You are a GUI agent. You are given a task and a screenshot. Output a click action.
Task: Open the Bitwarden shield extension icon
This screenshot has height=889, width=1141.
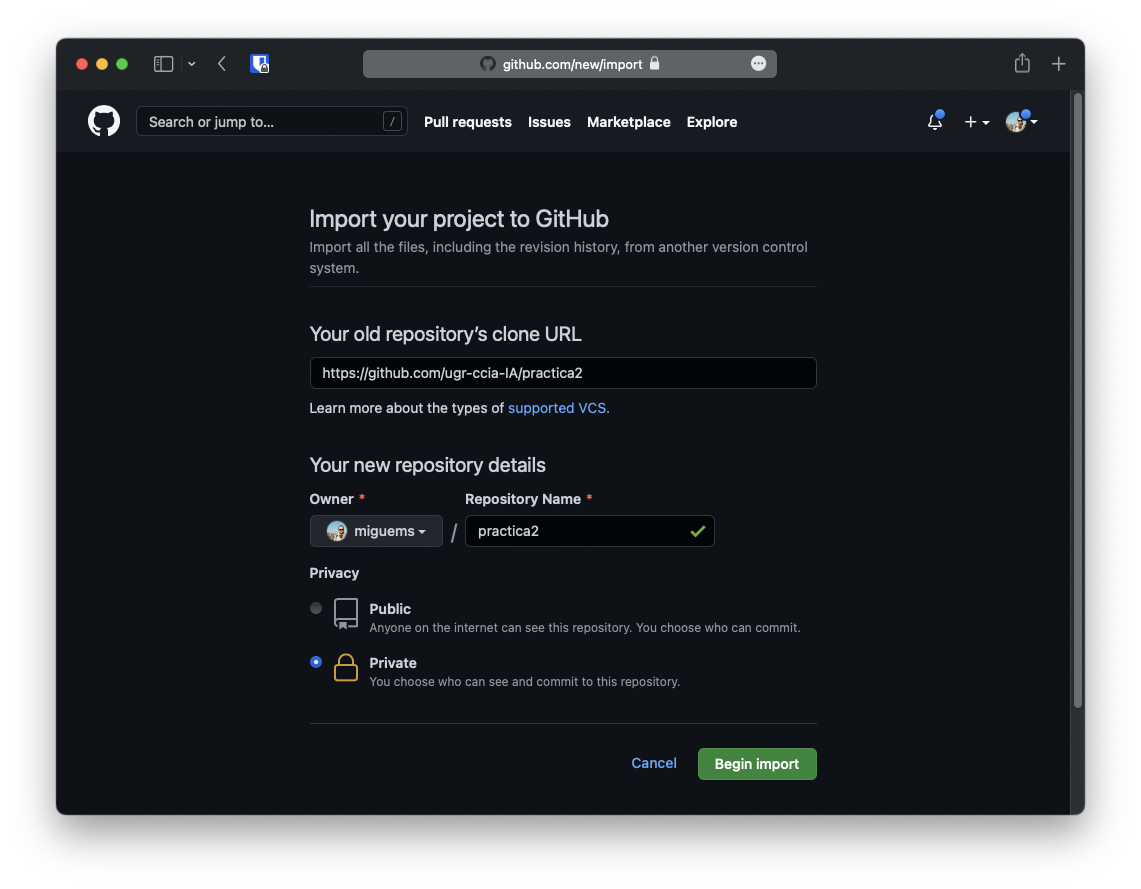[x=260, y=64]
